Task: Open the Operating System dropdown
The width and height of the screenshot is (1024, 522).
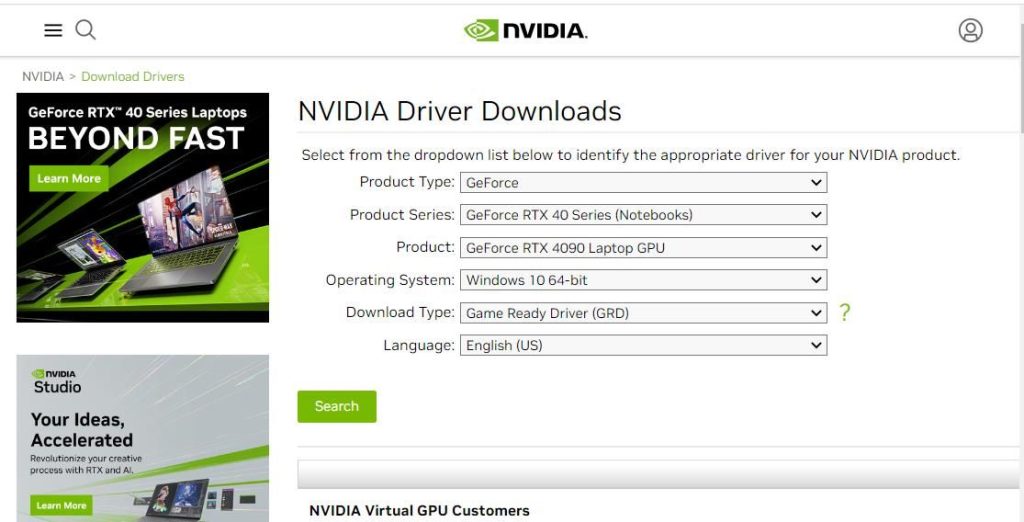Action: pyautogui.click(x=643, y=281)
